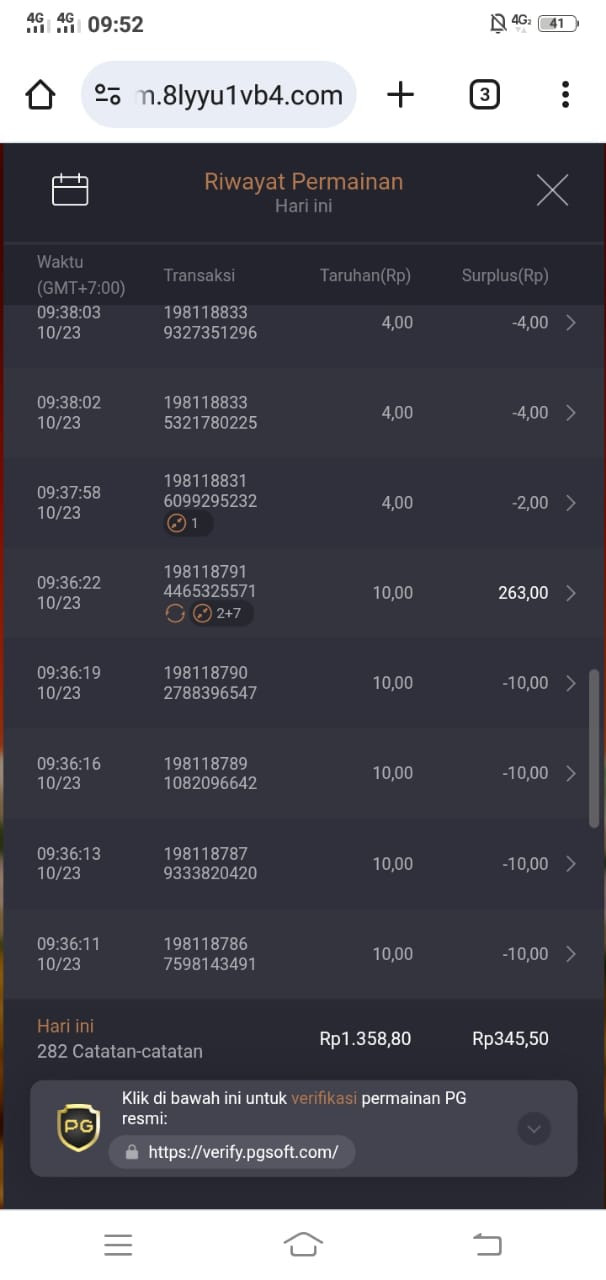Tap the browser home icon
The image size is (606, 1280).
(x=40, y=95)
